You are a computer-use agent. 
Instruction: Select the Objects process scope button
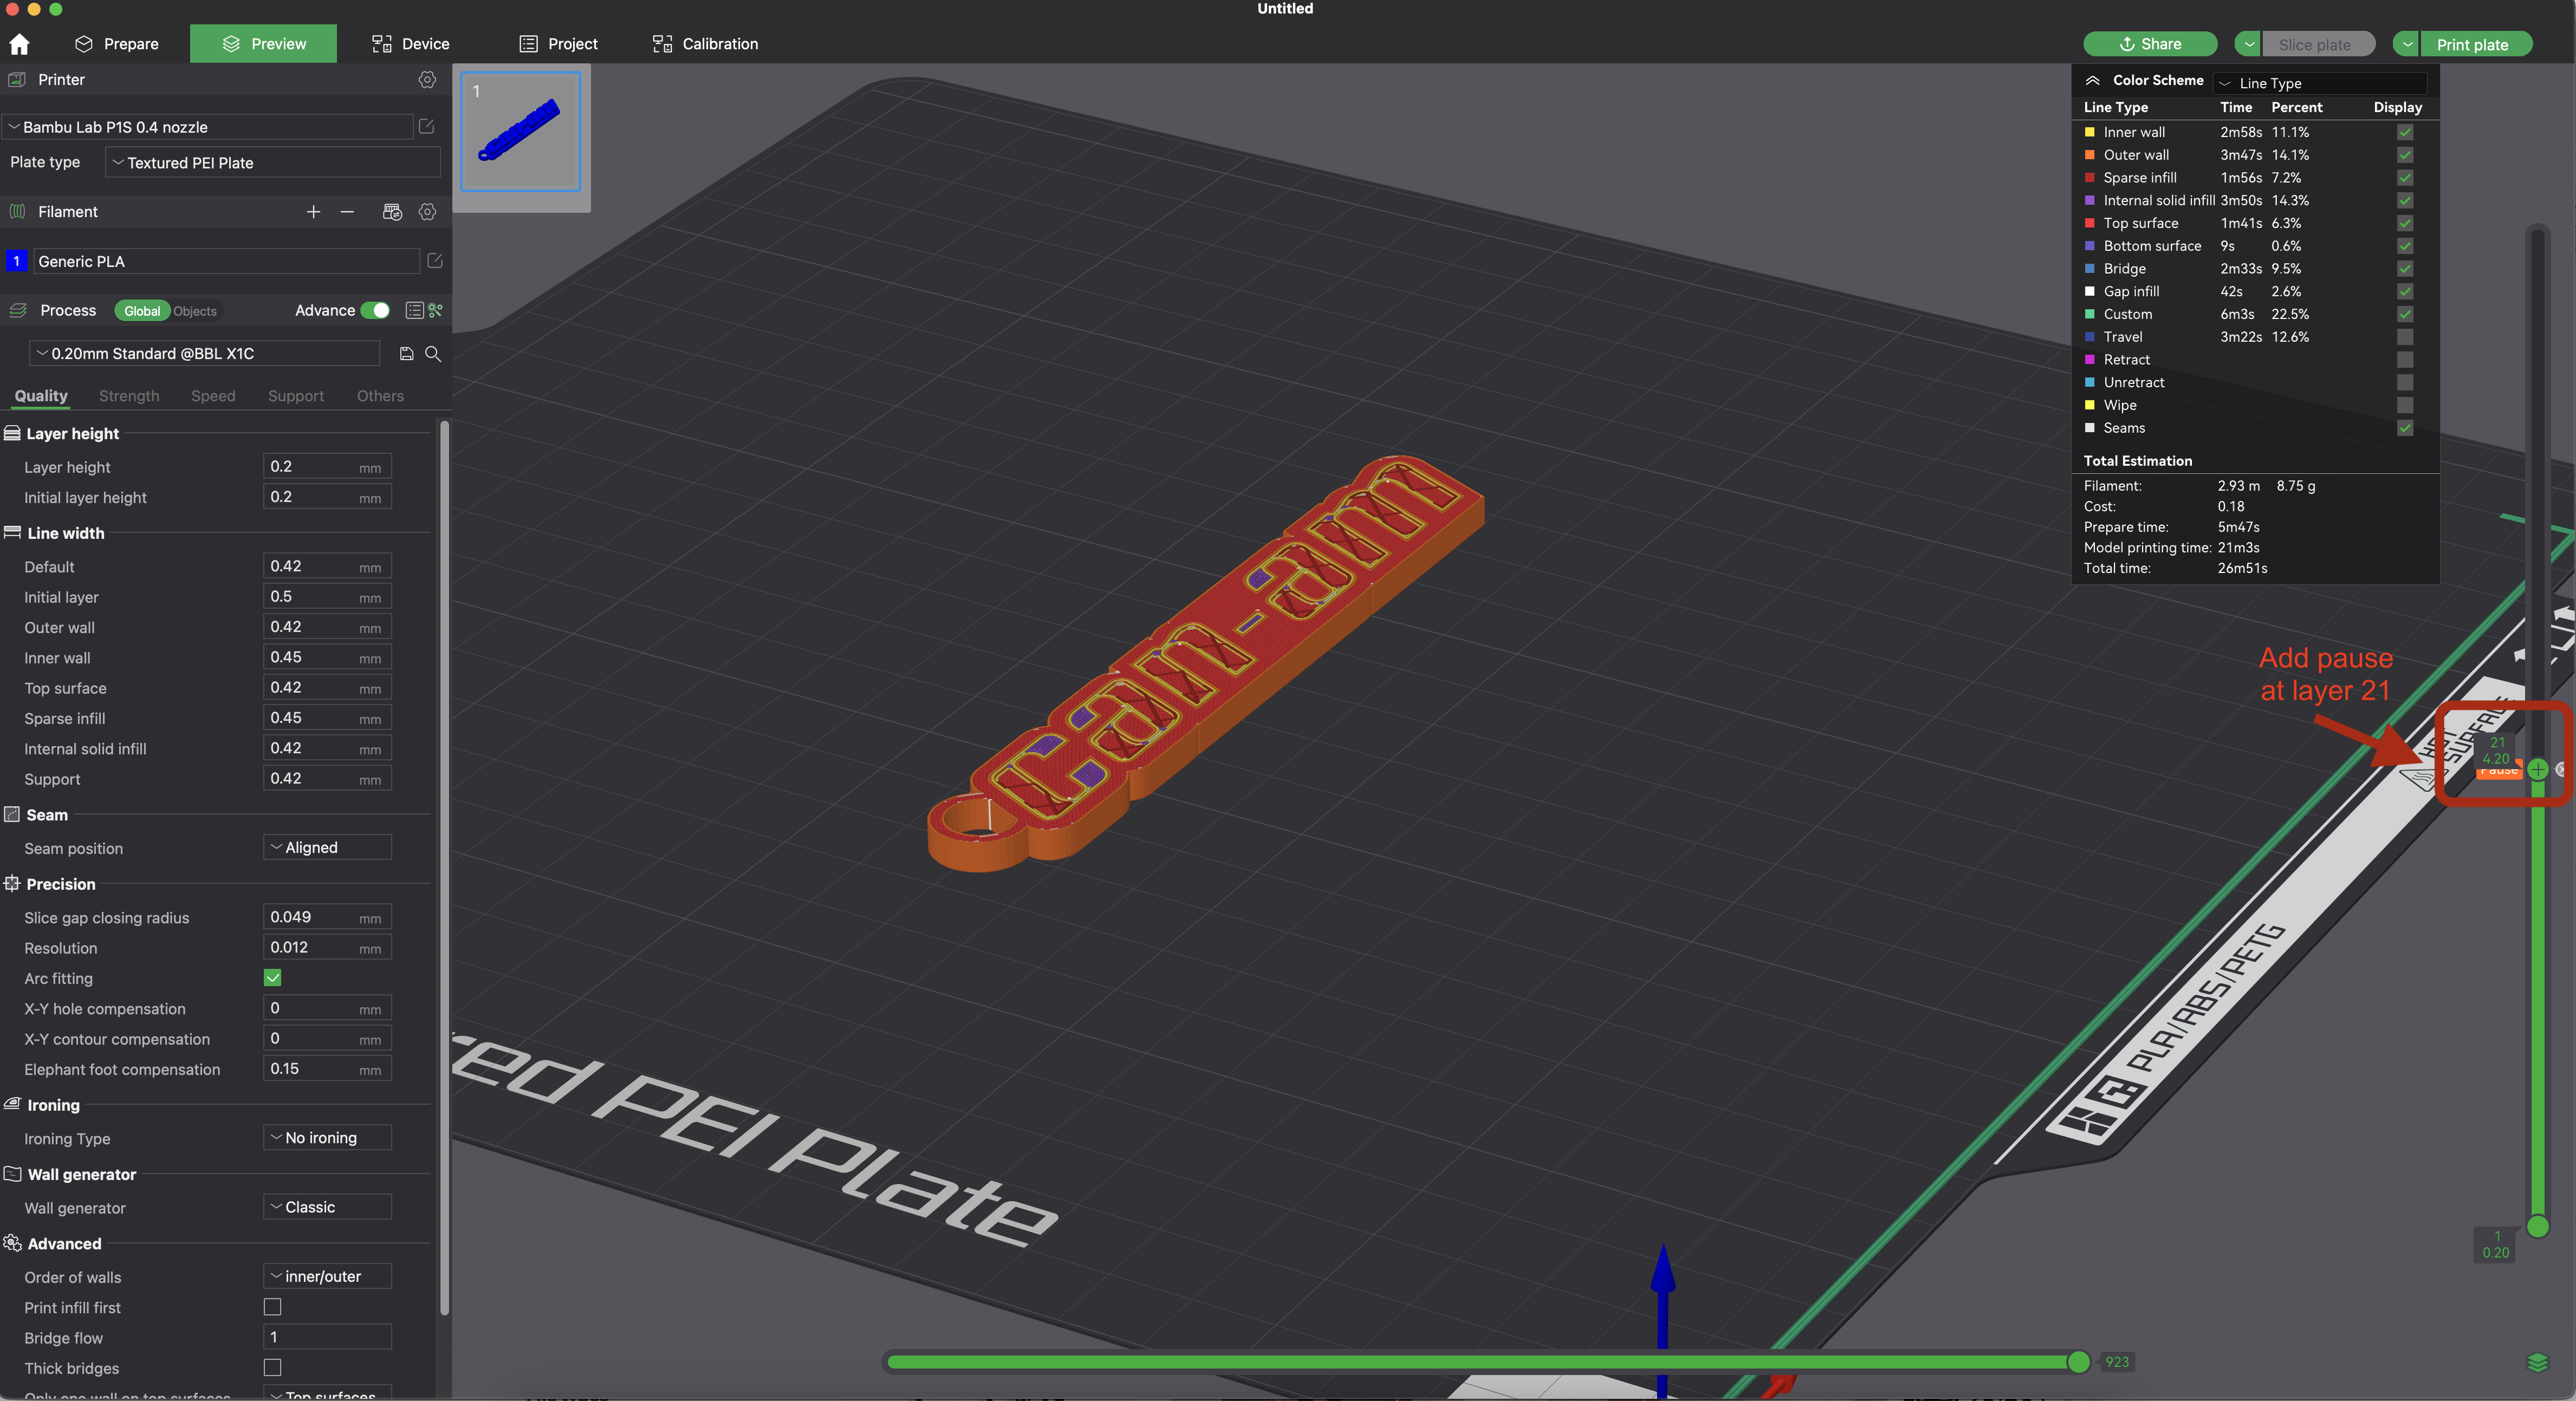195,311
